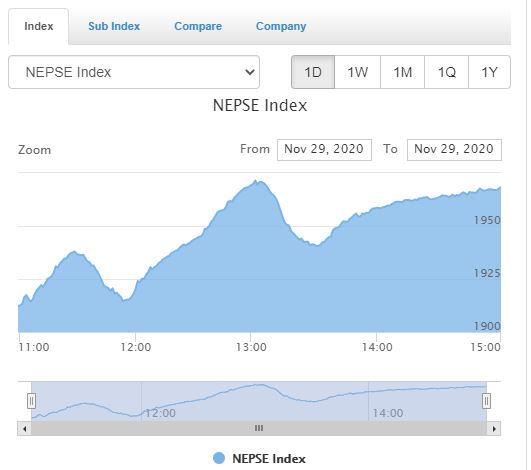
Task: Open the Compare tab
Action: (x=198, y=26)
